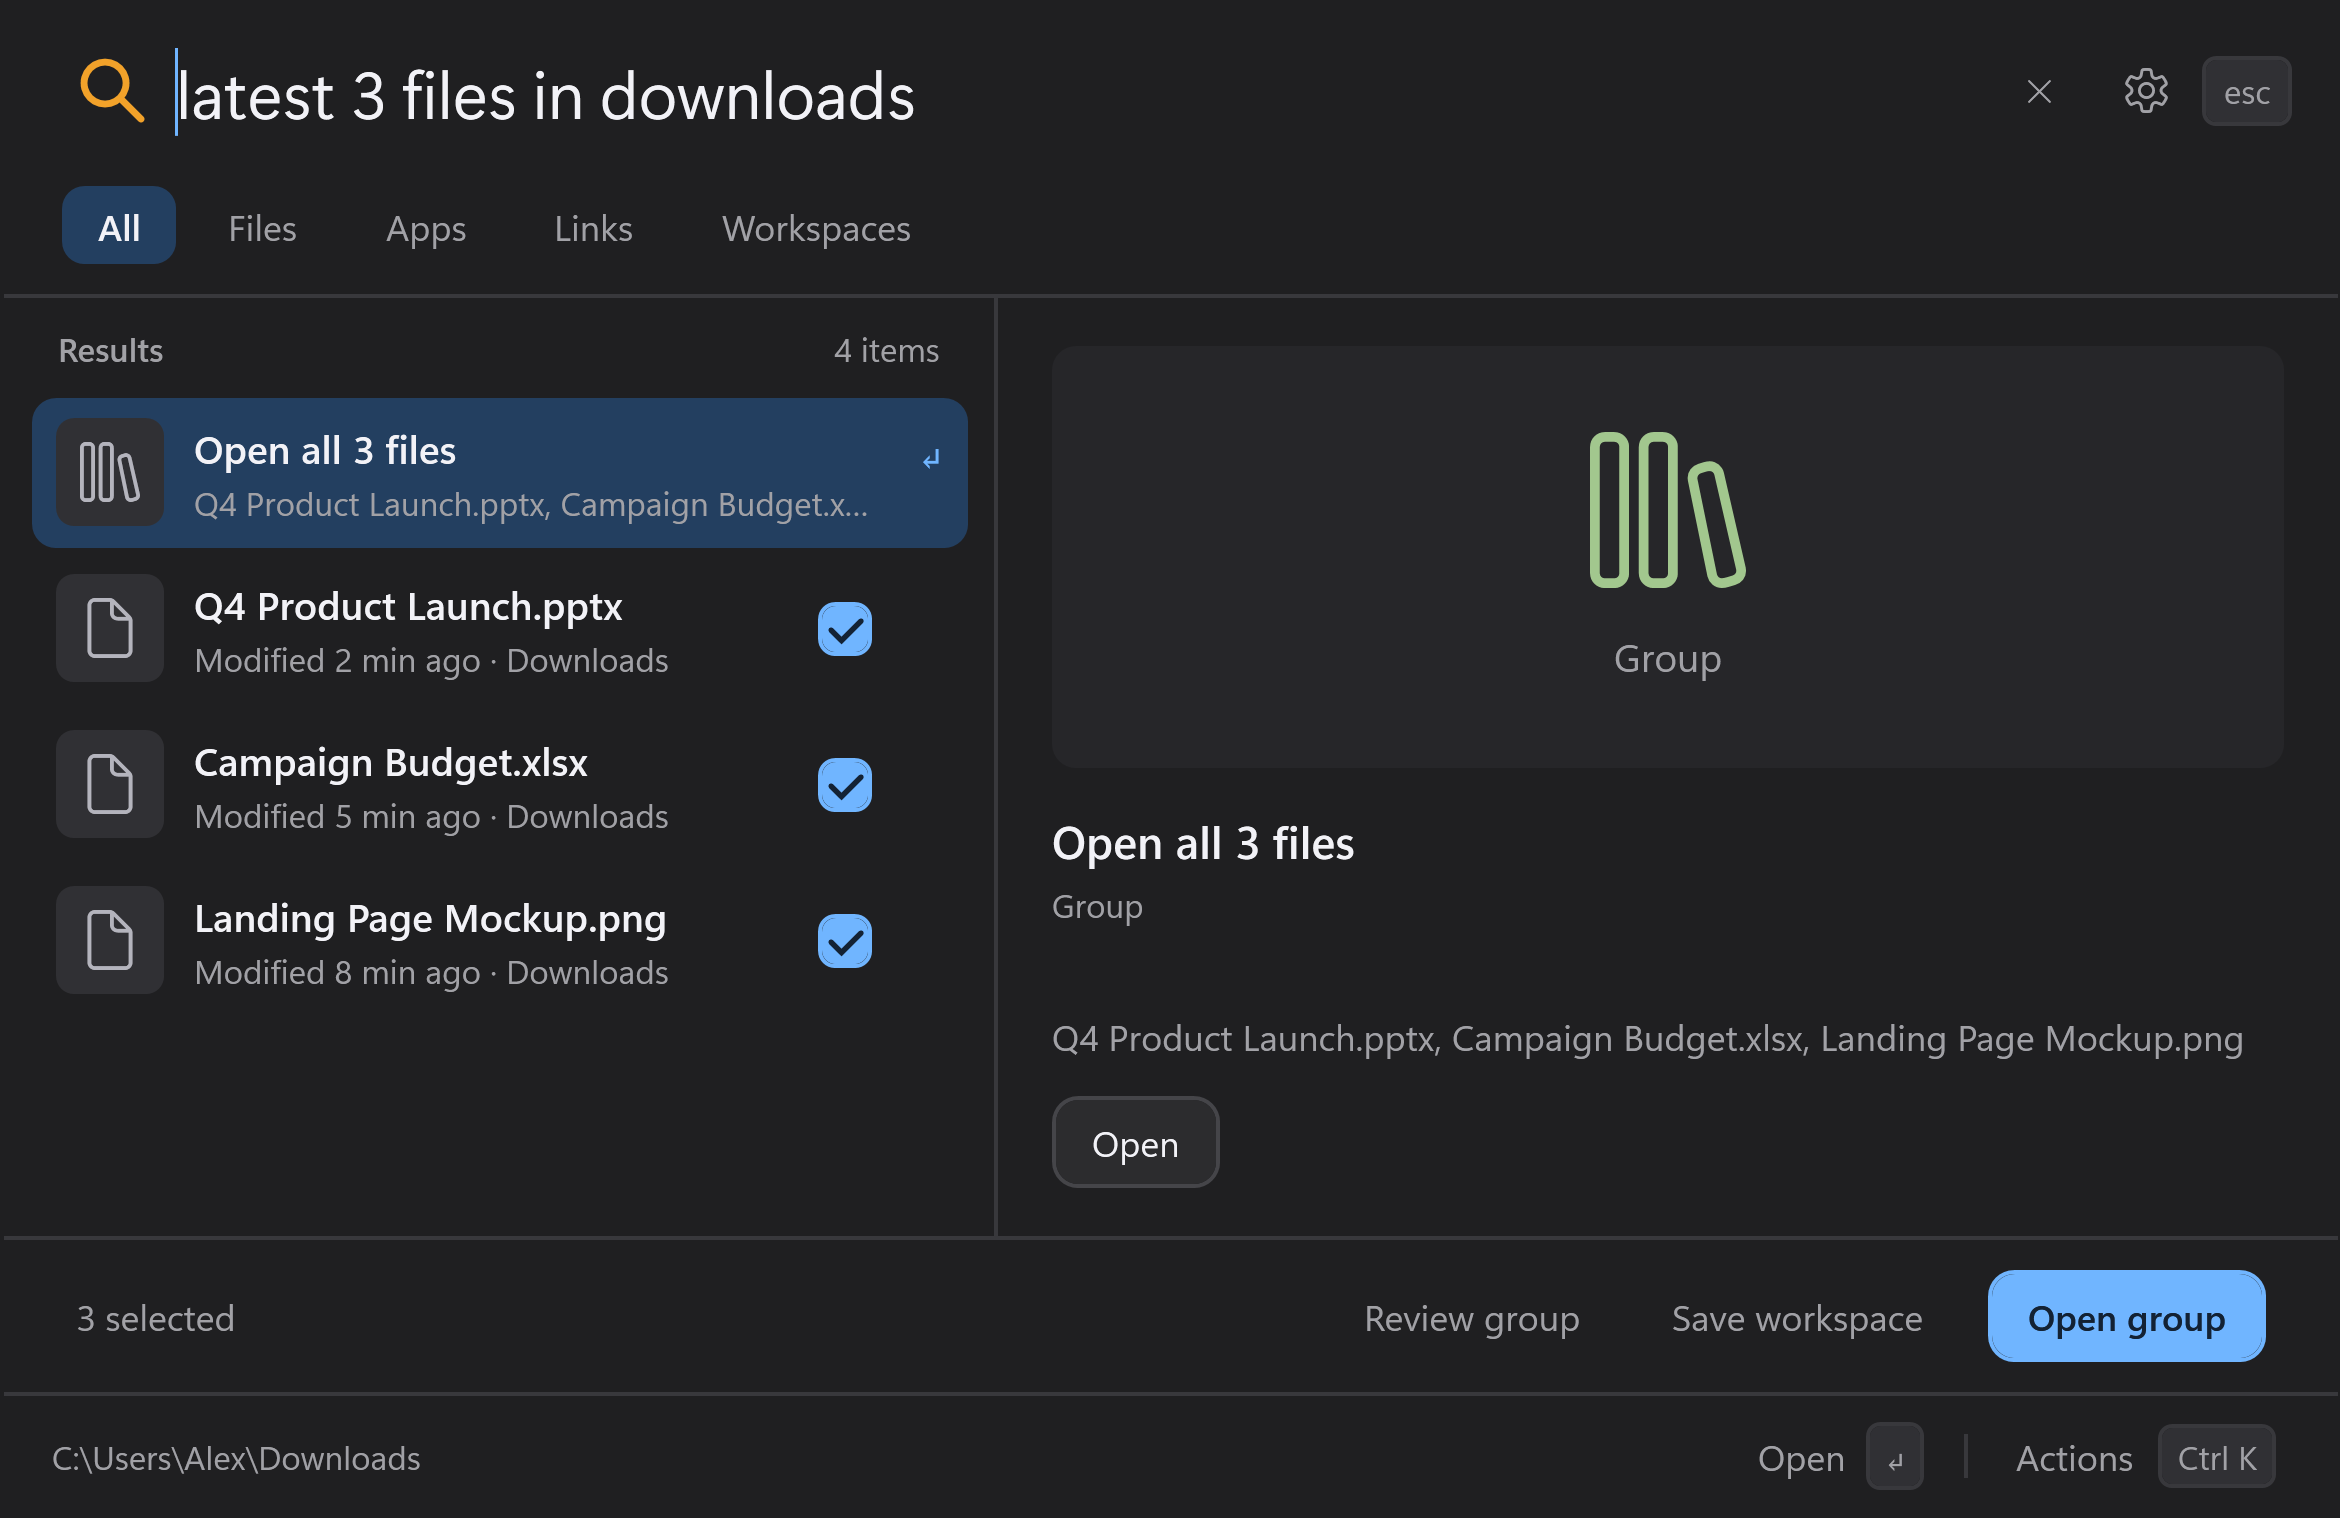Uncheck the Landing Page Mockup.png checkbox
Screen dimensions: 2340x1518
(x=845, y=941)
